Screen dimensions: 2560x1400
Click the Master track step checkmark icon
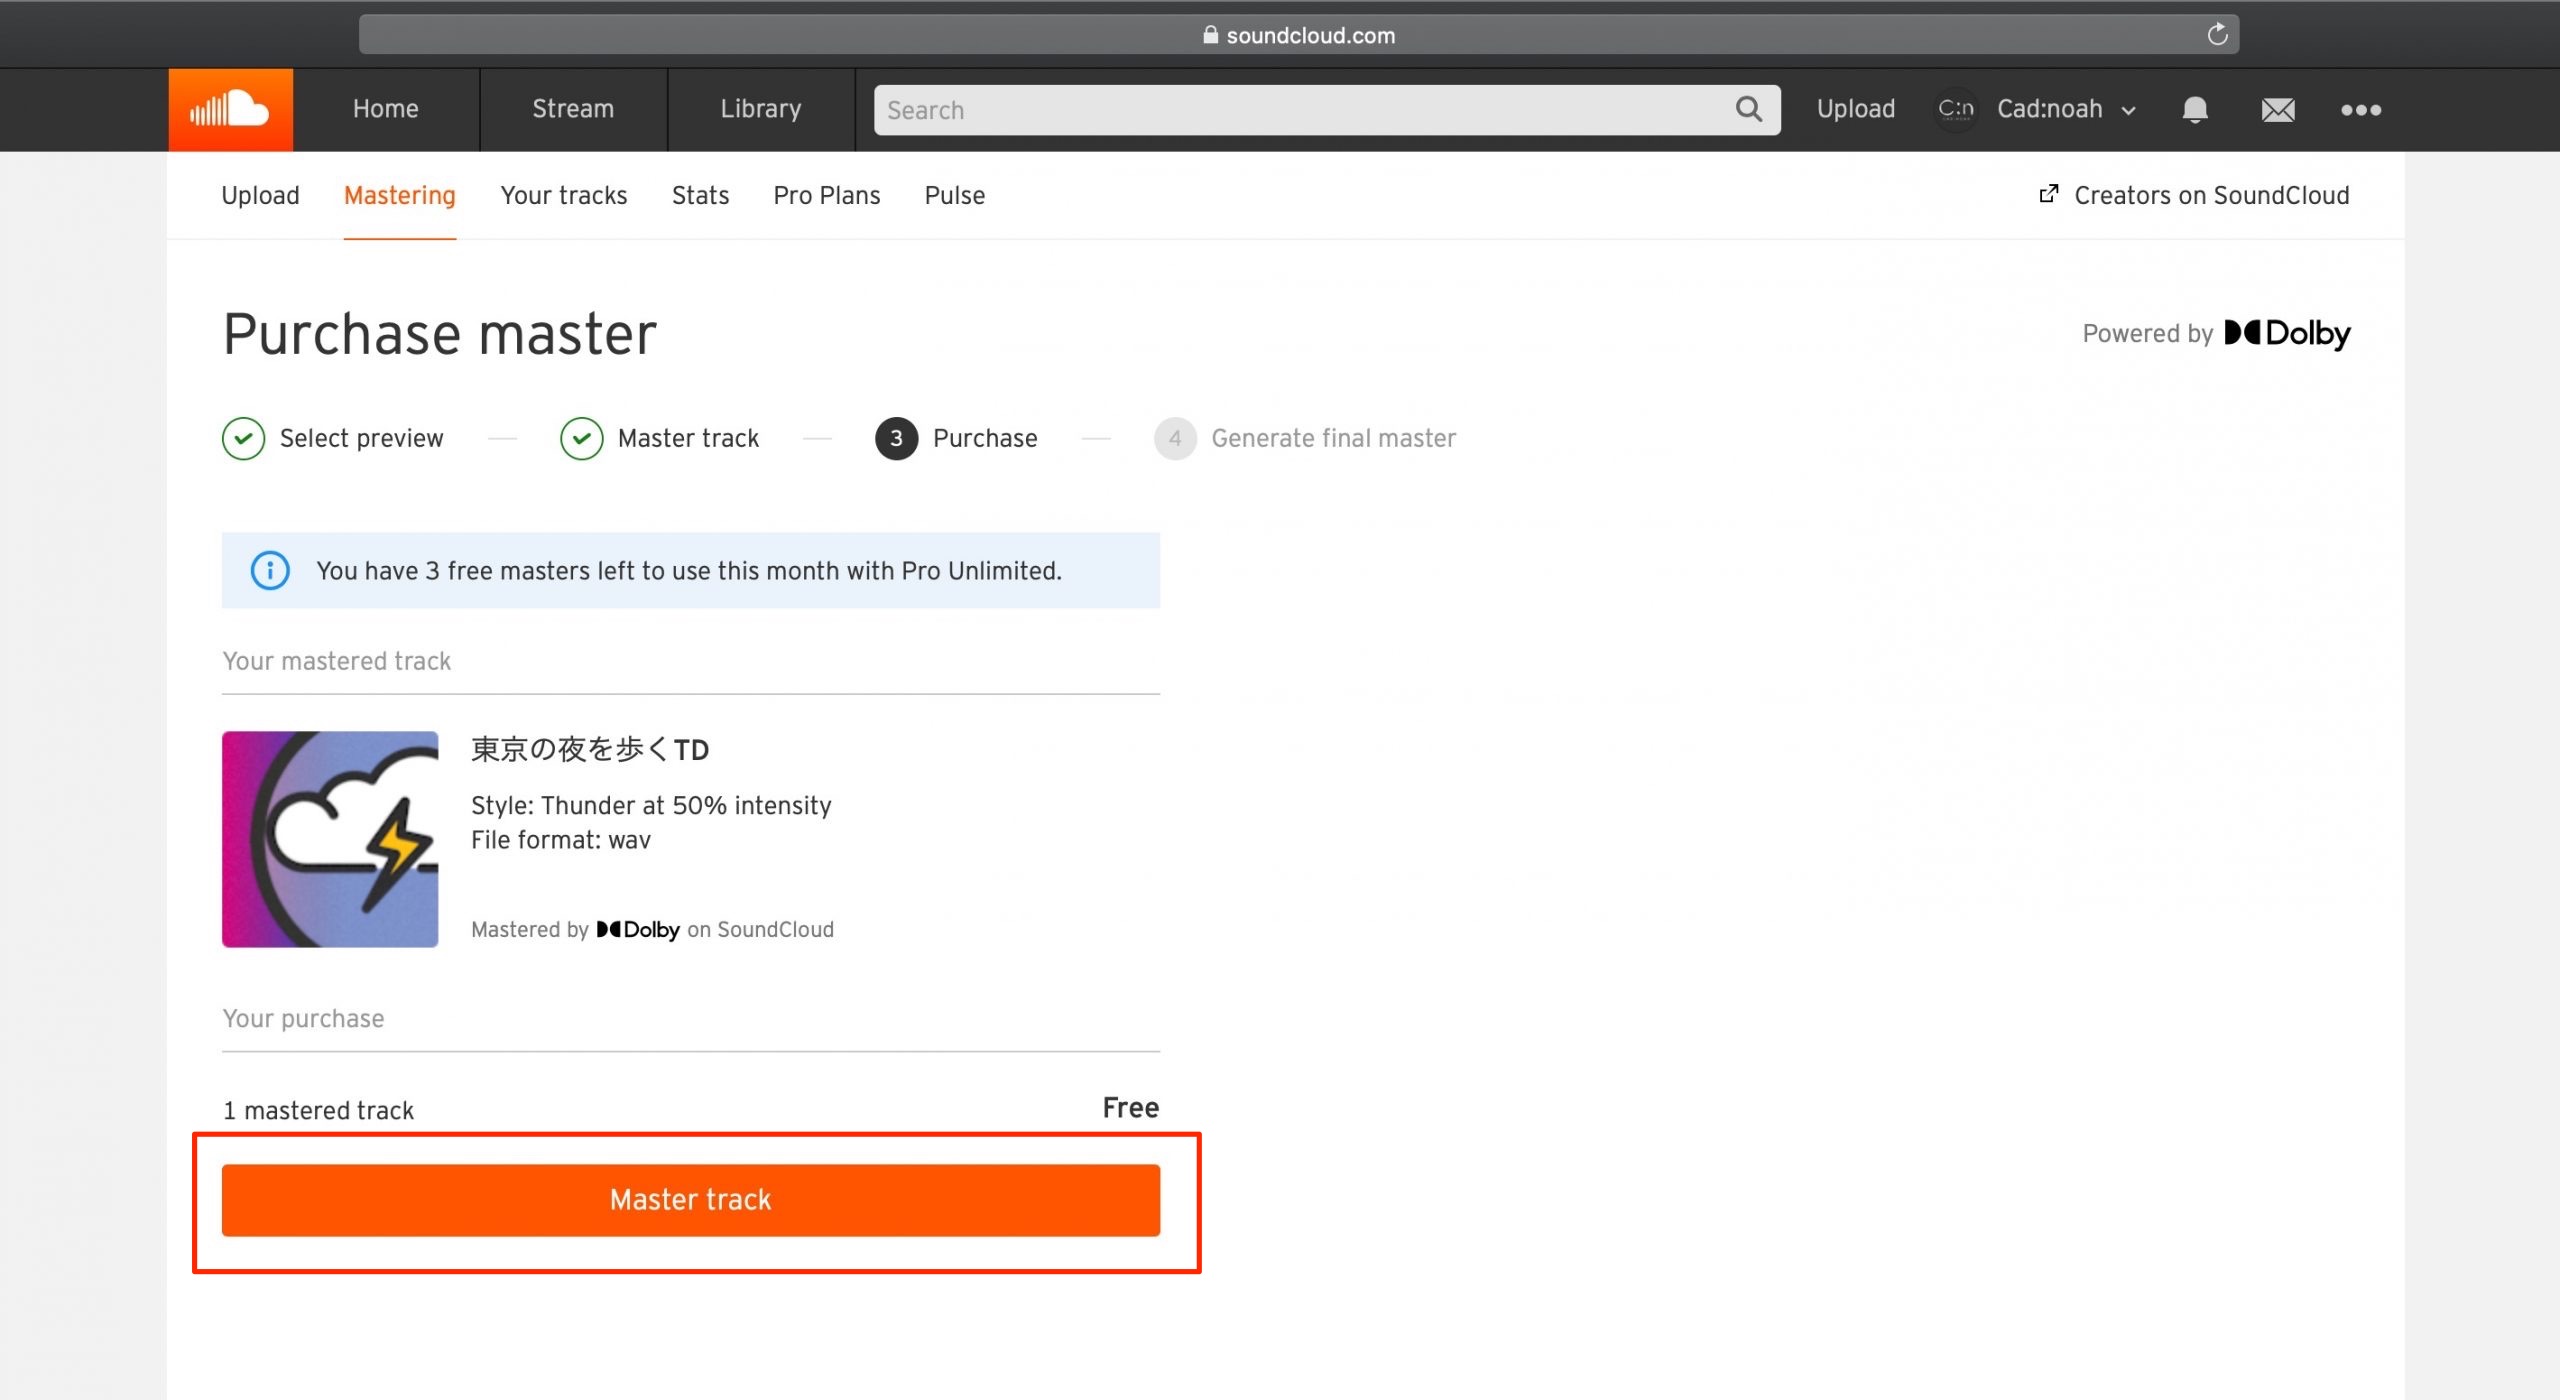click(x=581, y=438)
